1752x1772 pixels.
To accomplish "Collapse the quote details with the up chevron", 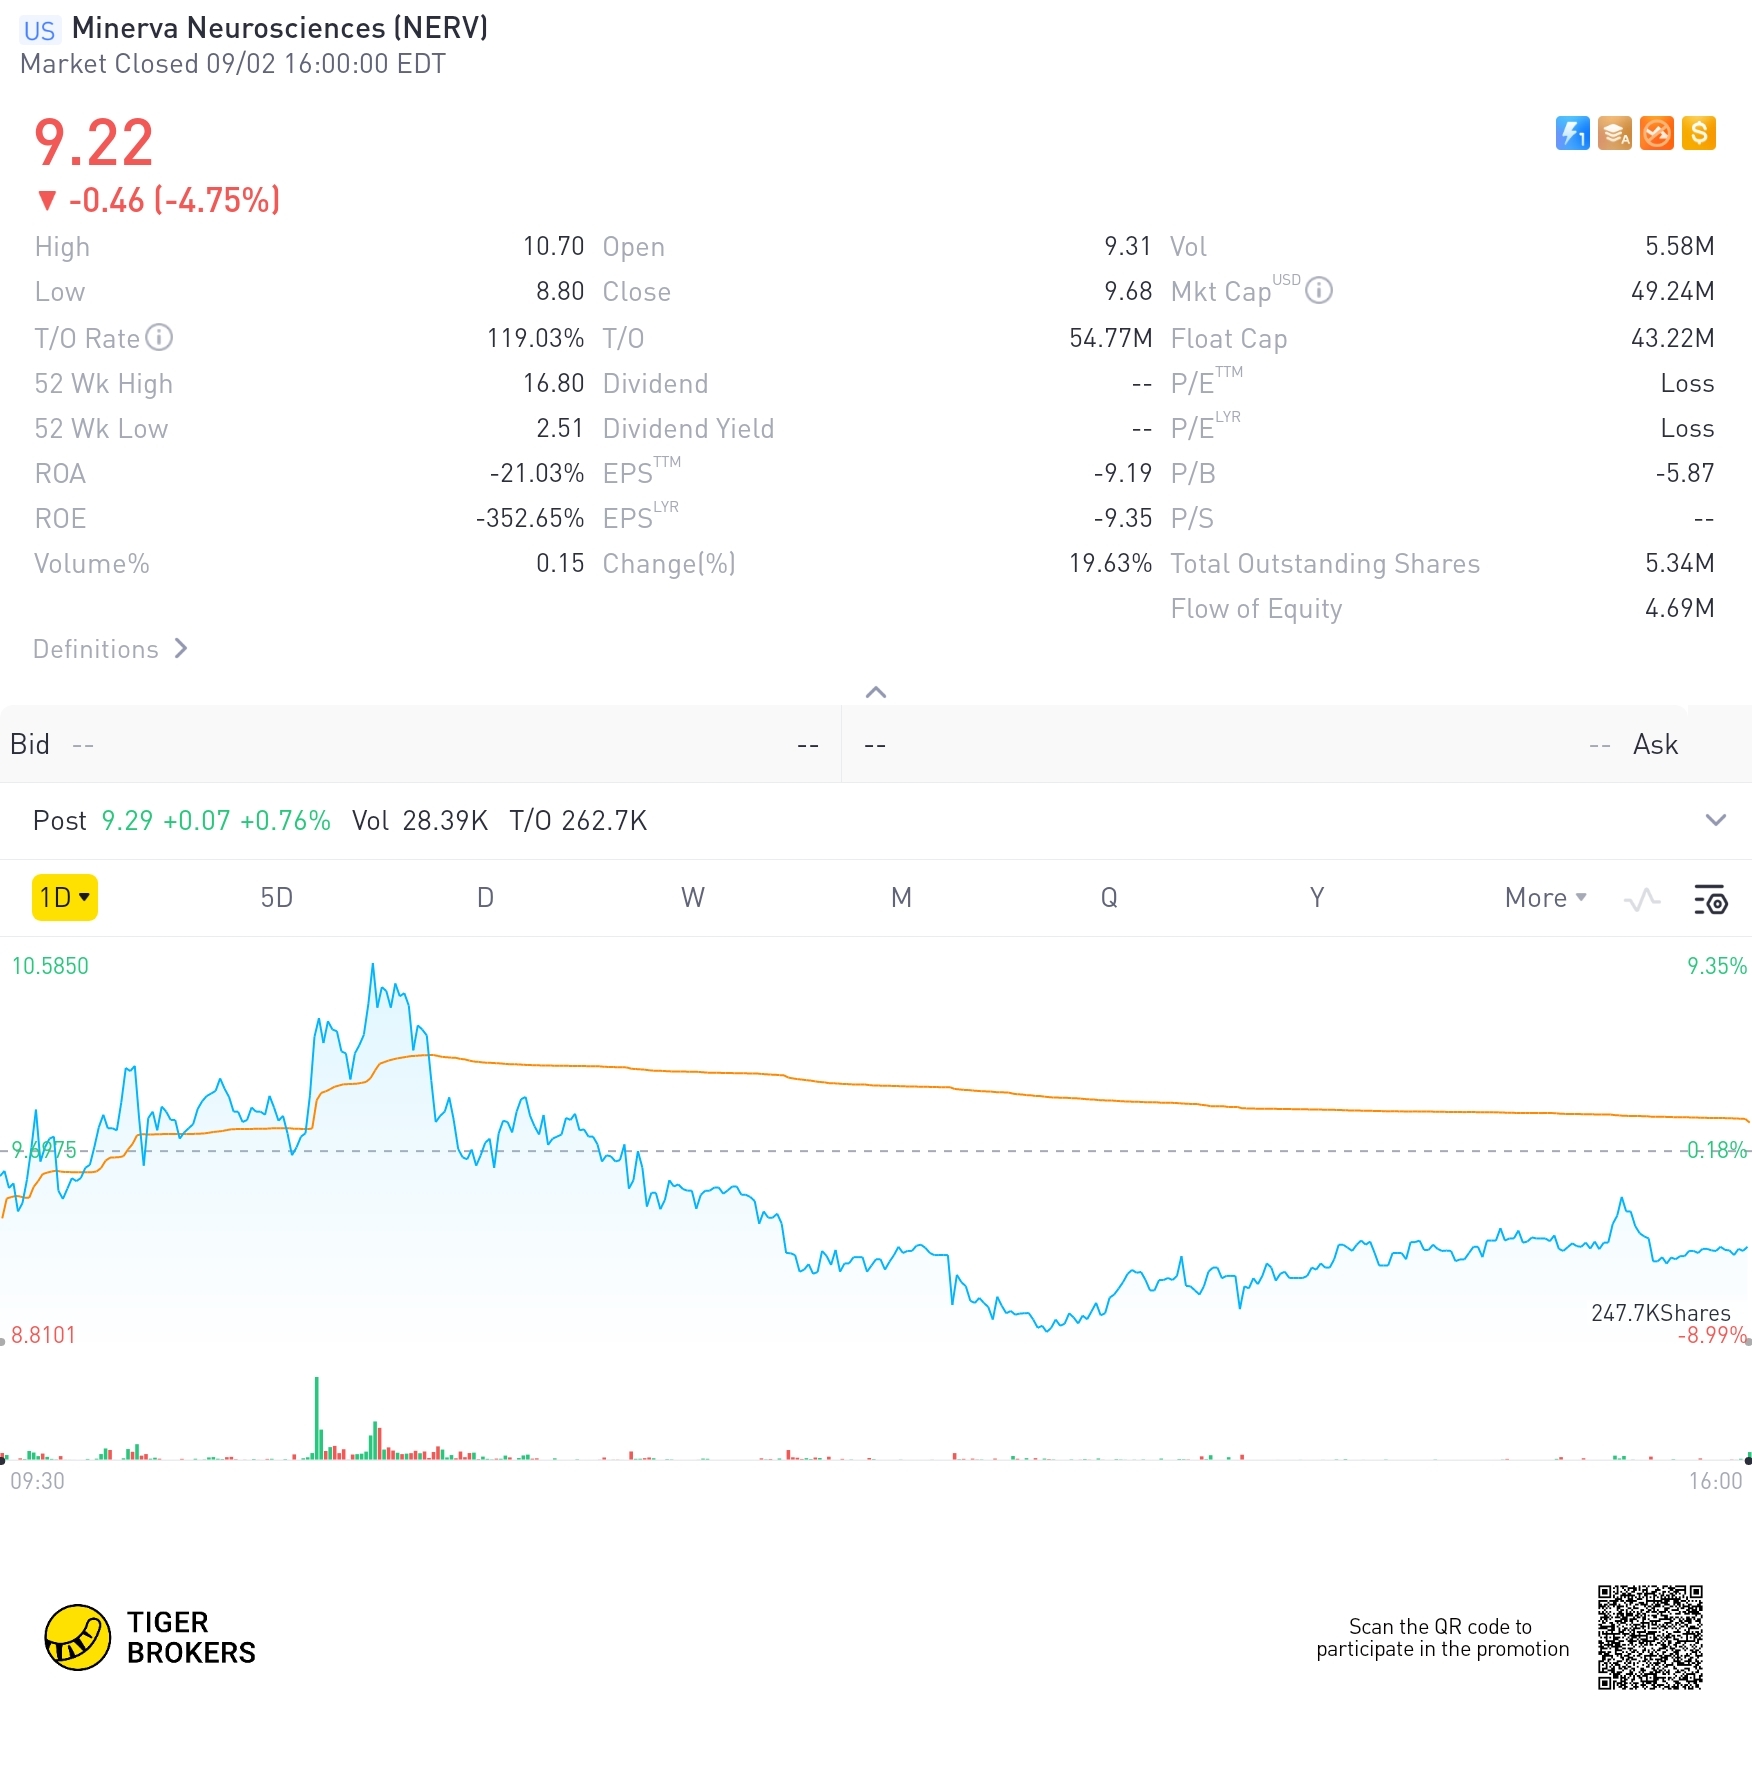I will [876, 692].
